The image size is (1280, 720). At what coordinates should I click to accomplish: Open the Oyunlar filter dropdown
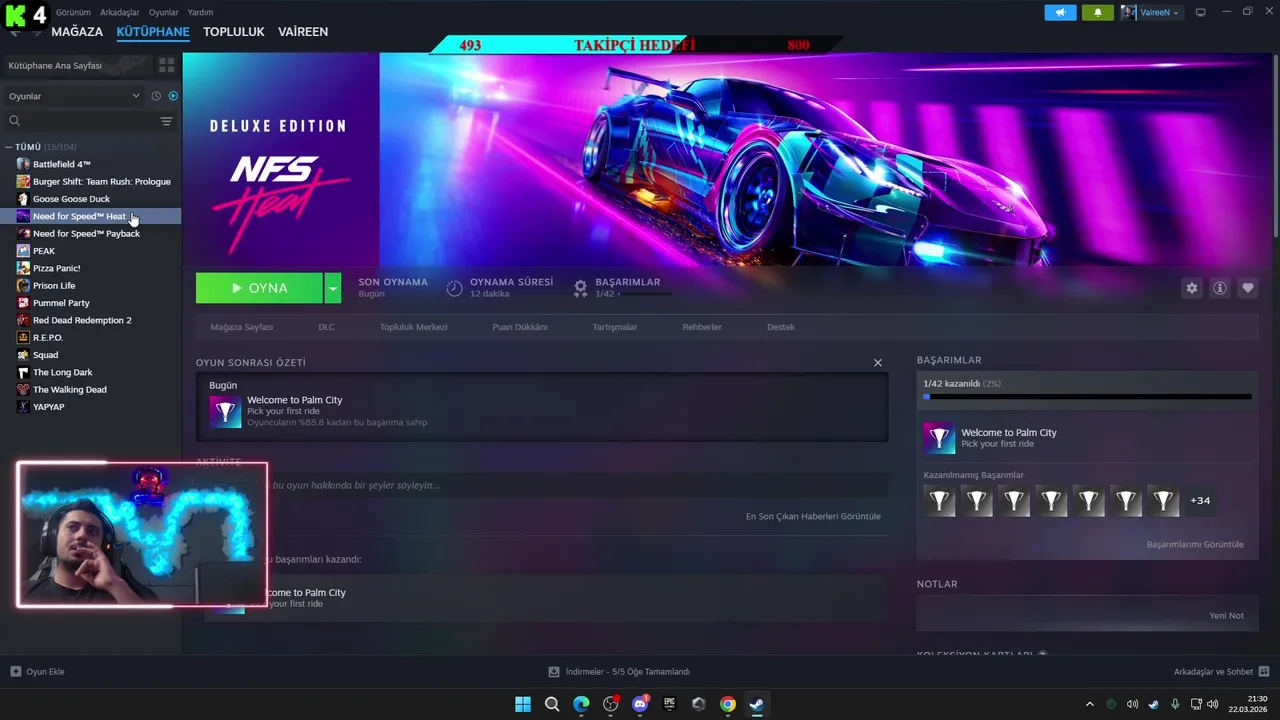[75, 96]
